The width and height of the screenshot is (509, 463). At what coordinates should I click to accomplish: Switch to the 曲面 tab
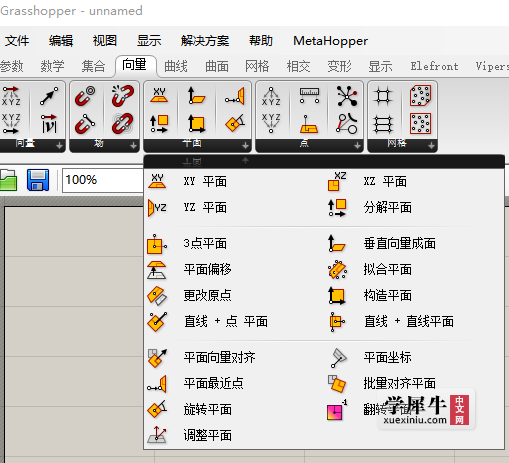217,66
